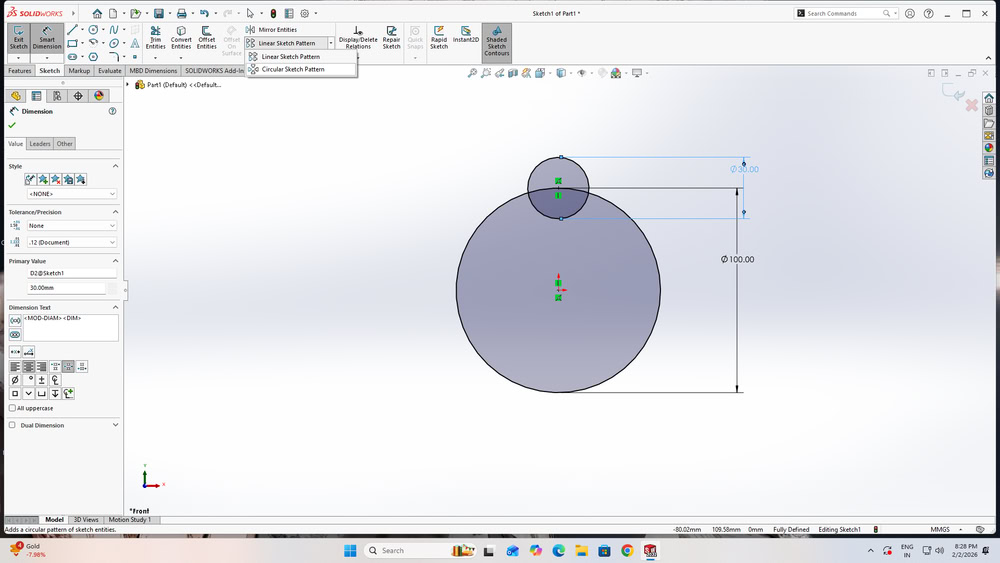1000x563 pixels.
Task: Click the Rebuild traffic light icon
Action: click(273, 13)
